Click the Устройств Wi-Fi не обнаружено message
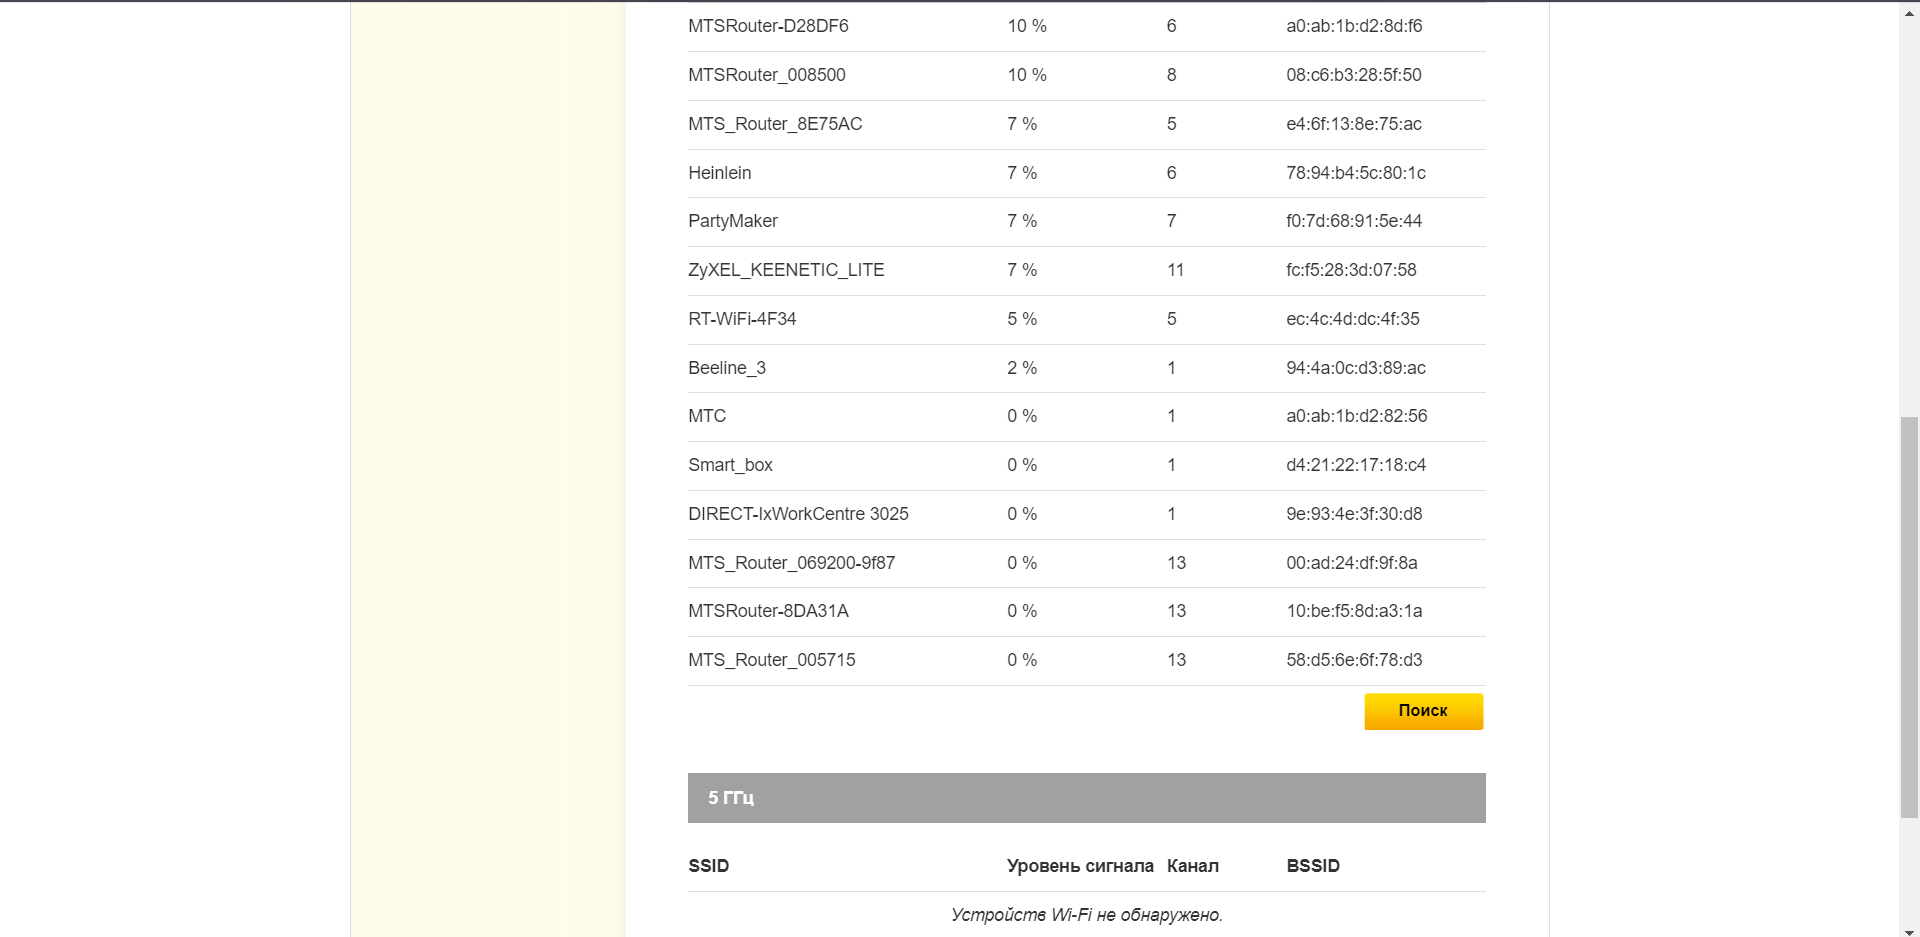 [x=1087, y=915]
